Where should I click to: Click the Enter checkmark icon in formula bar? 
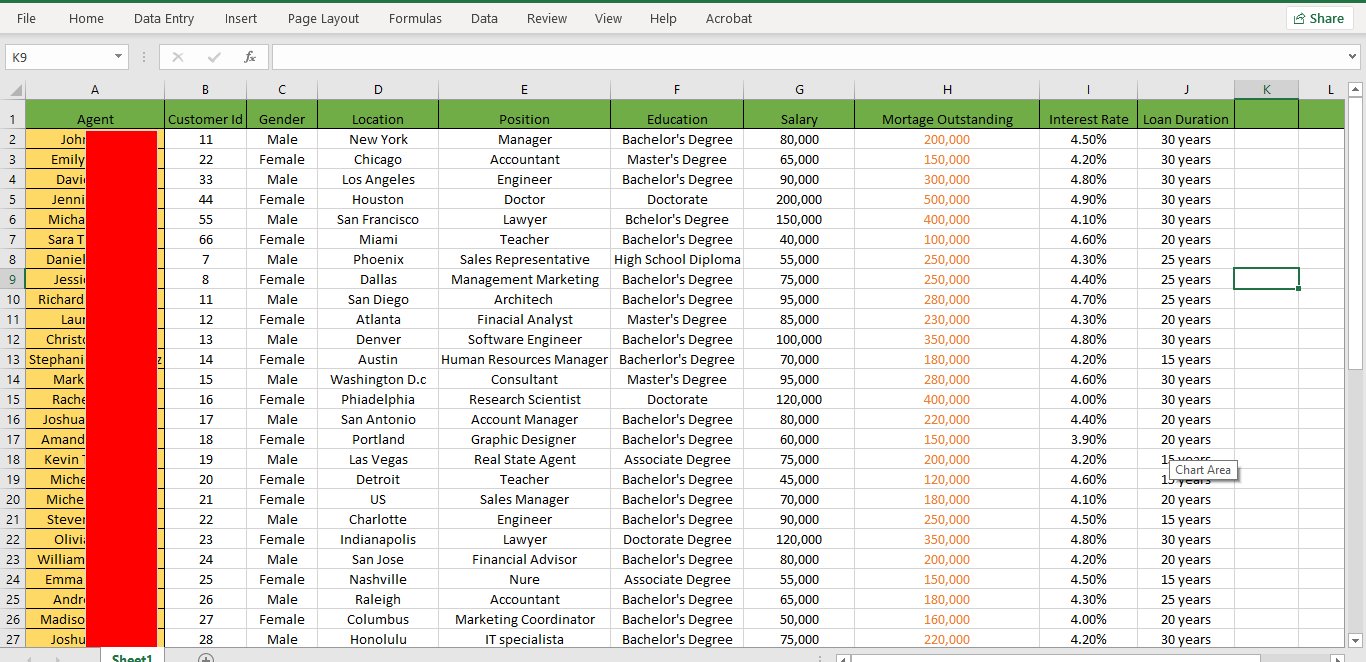click(x=214, y=57)
